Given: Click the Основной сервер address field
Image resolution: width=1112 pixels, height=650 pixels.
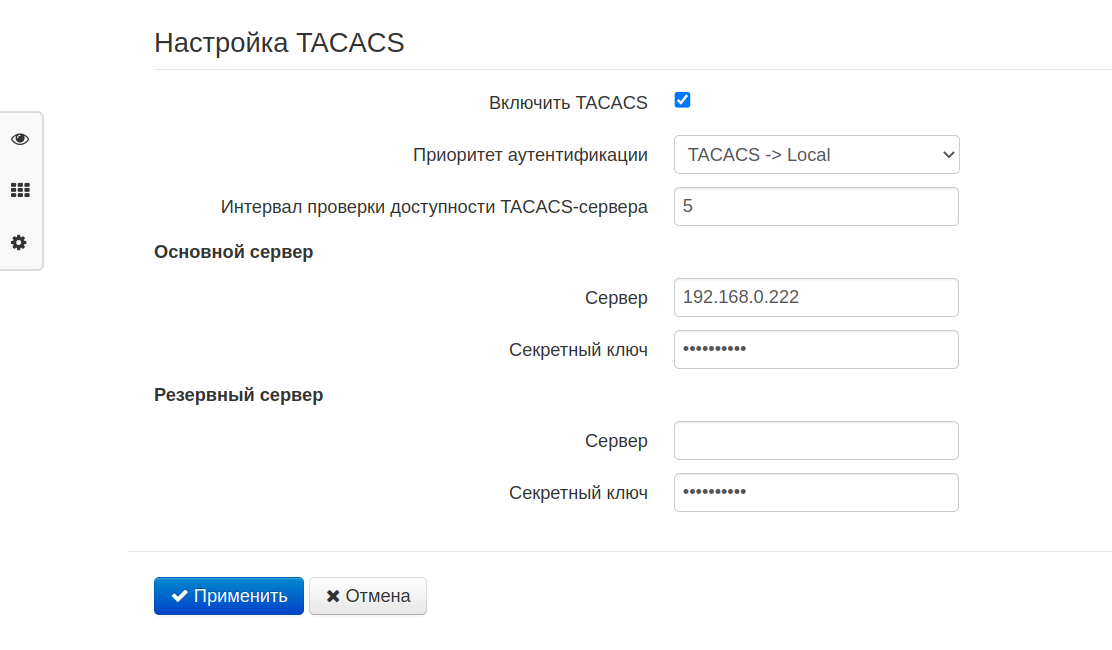Looking at the screenshot, I should point(816,297).
